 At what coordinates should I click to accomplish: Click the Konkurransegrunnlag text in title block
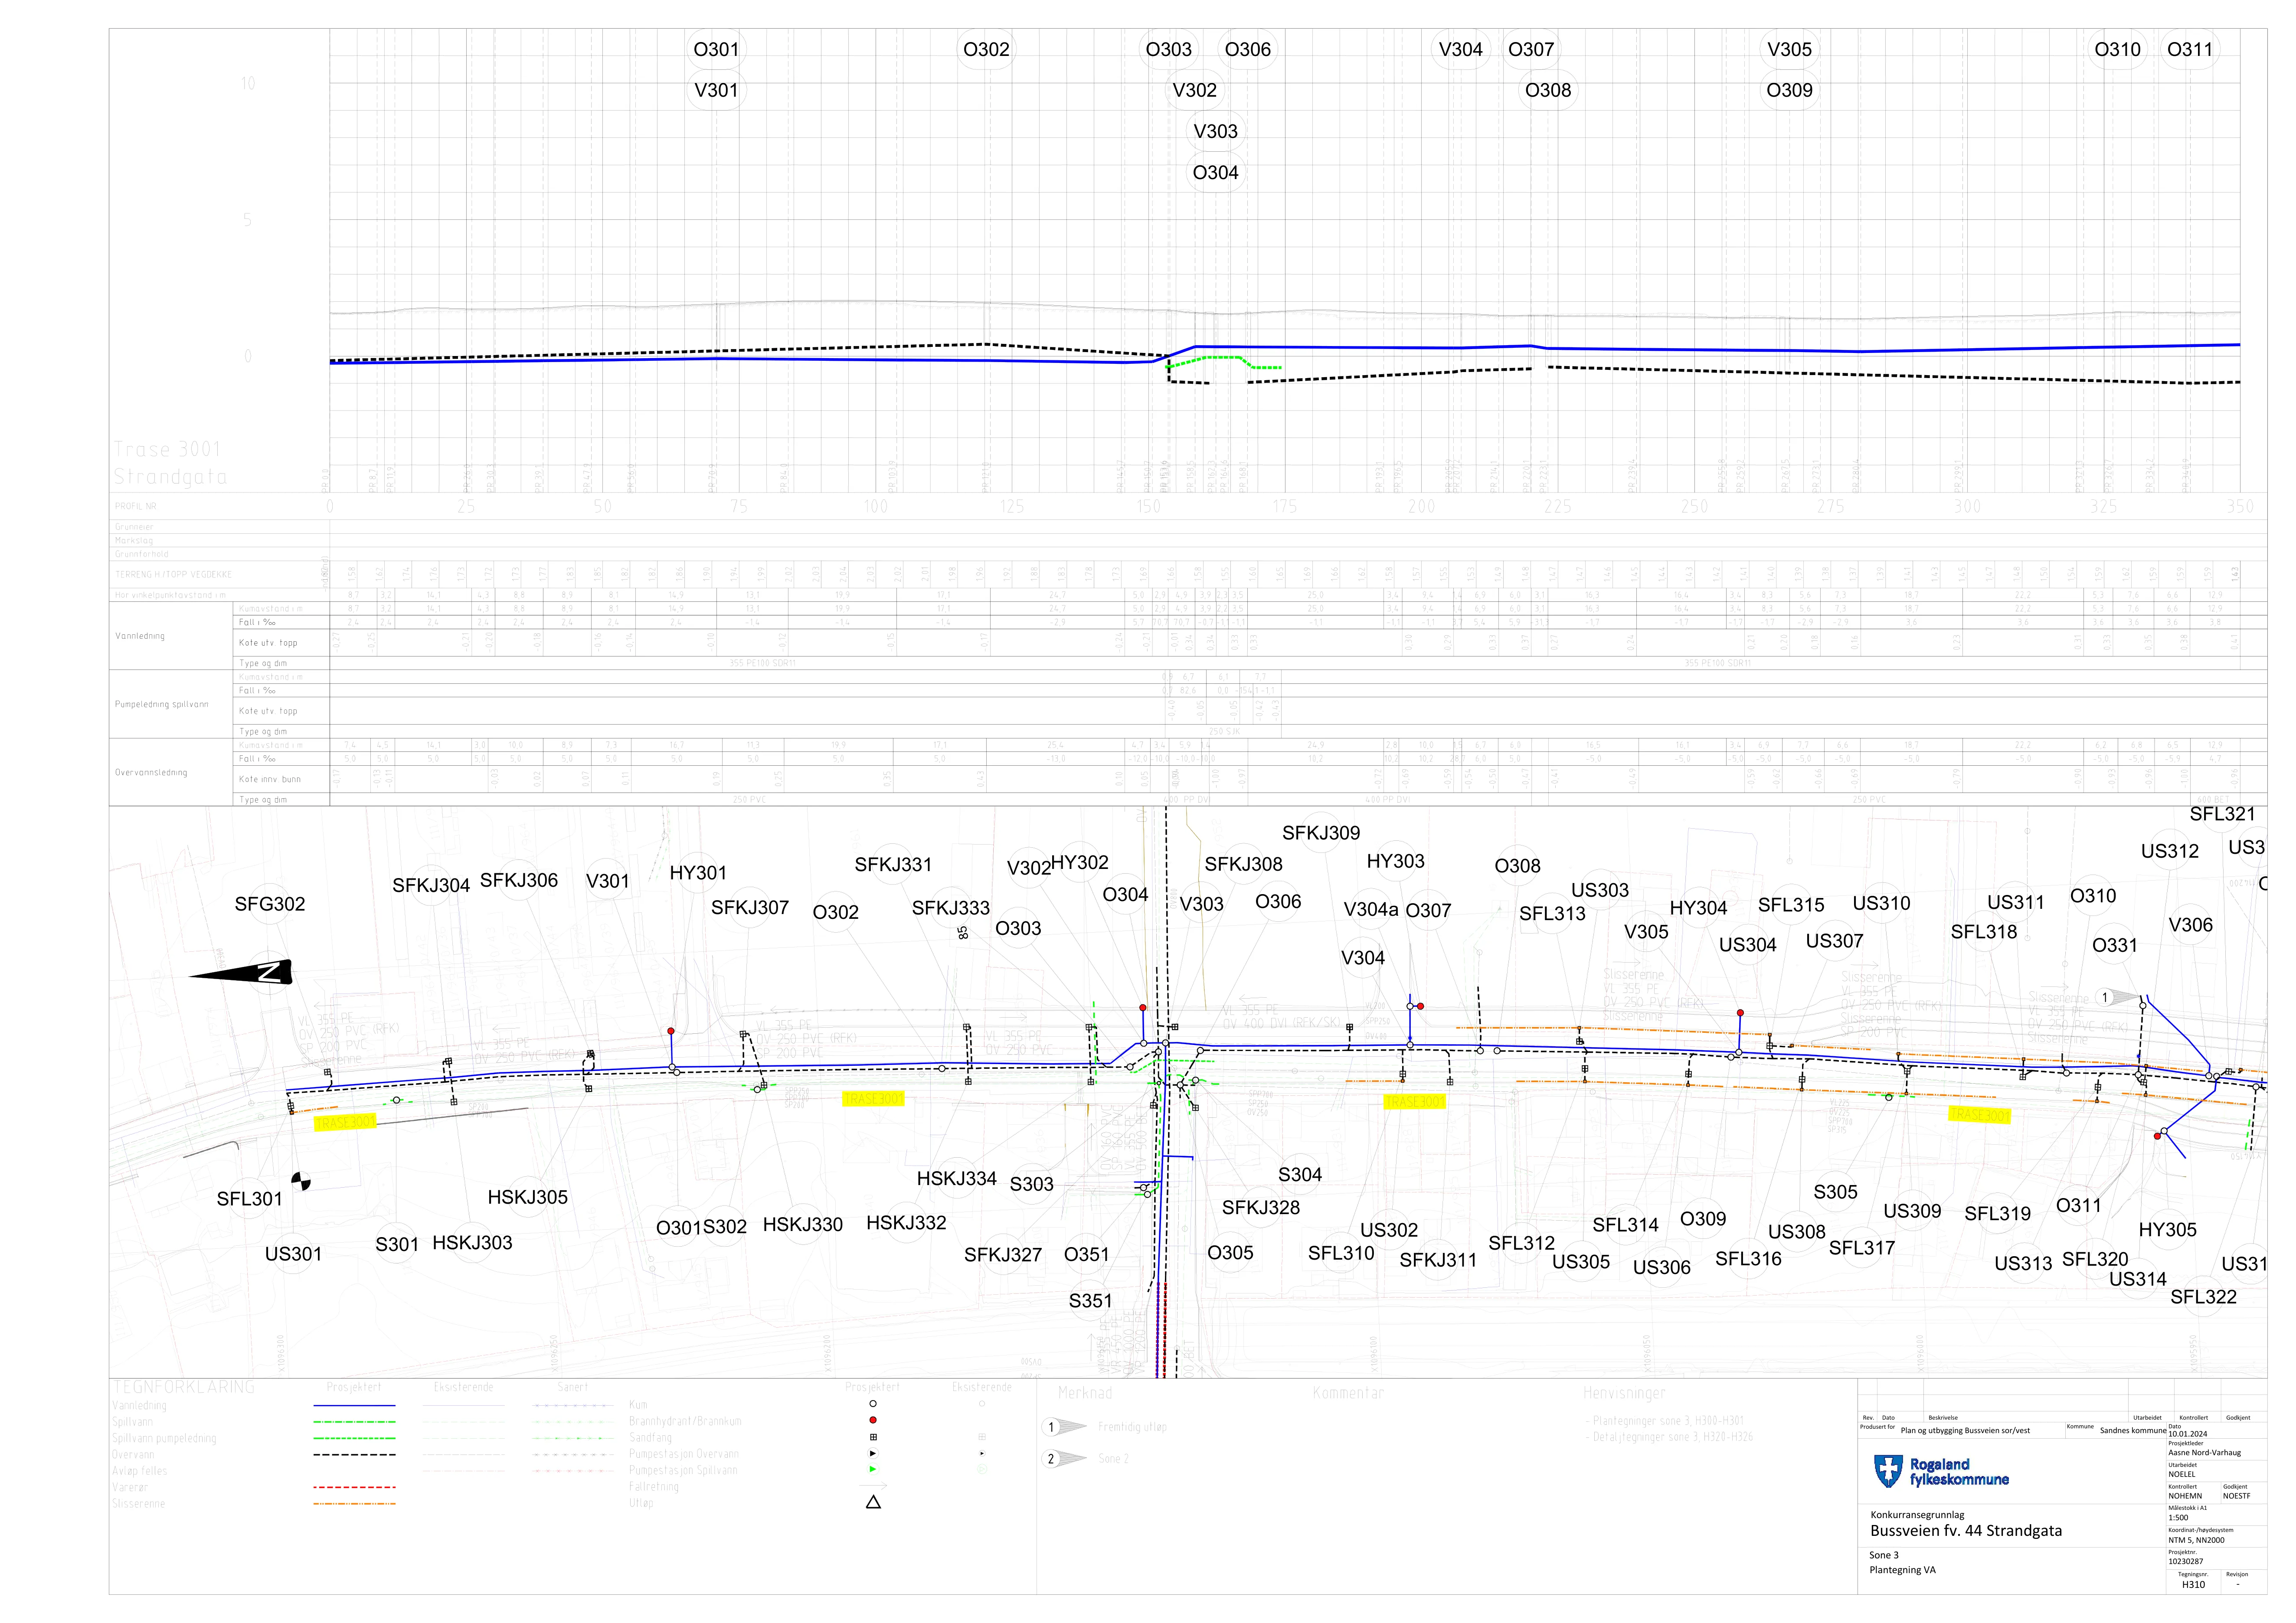(x=1917, y=1515)
